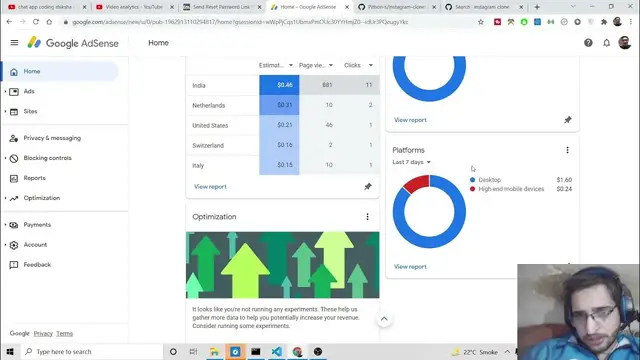Screen dimensions: 640x360
Task: Open a new browser tab with plus
Action: tap(537, 7)
